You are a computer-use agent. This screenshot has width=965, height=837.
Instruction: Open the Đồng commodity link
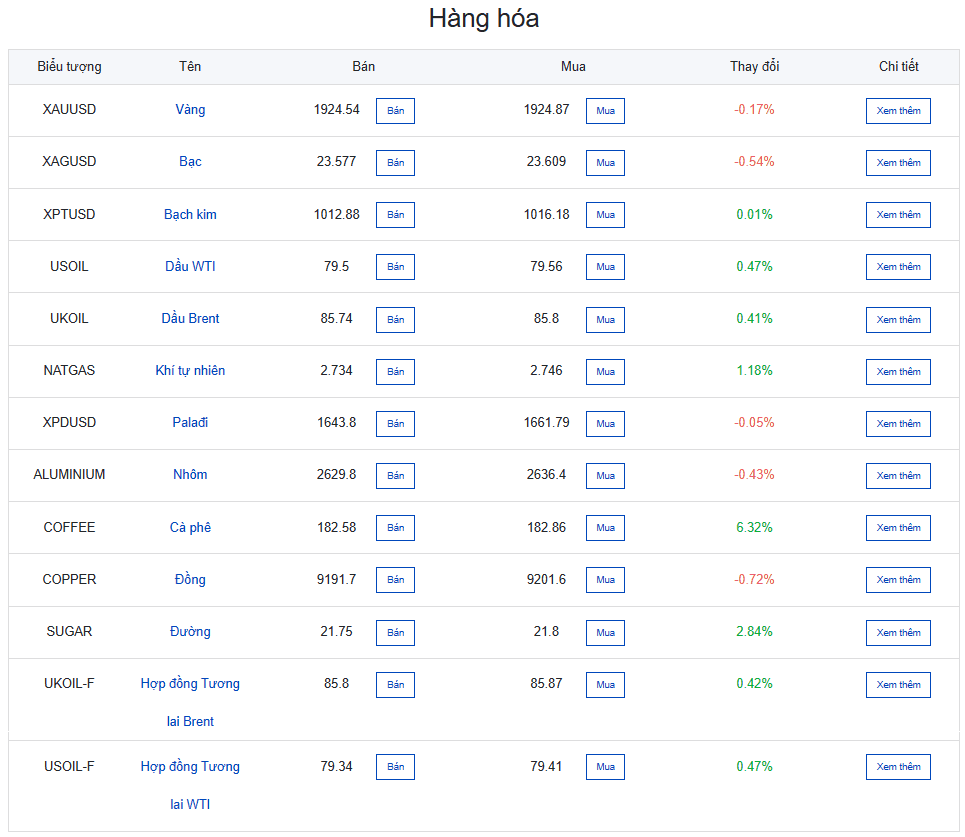[190, 579]
